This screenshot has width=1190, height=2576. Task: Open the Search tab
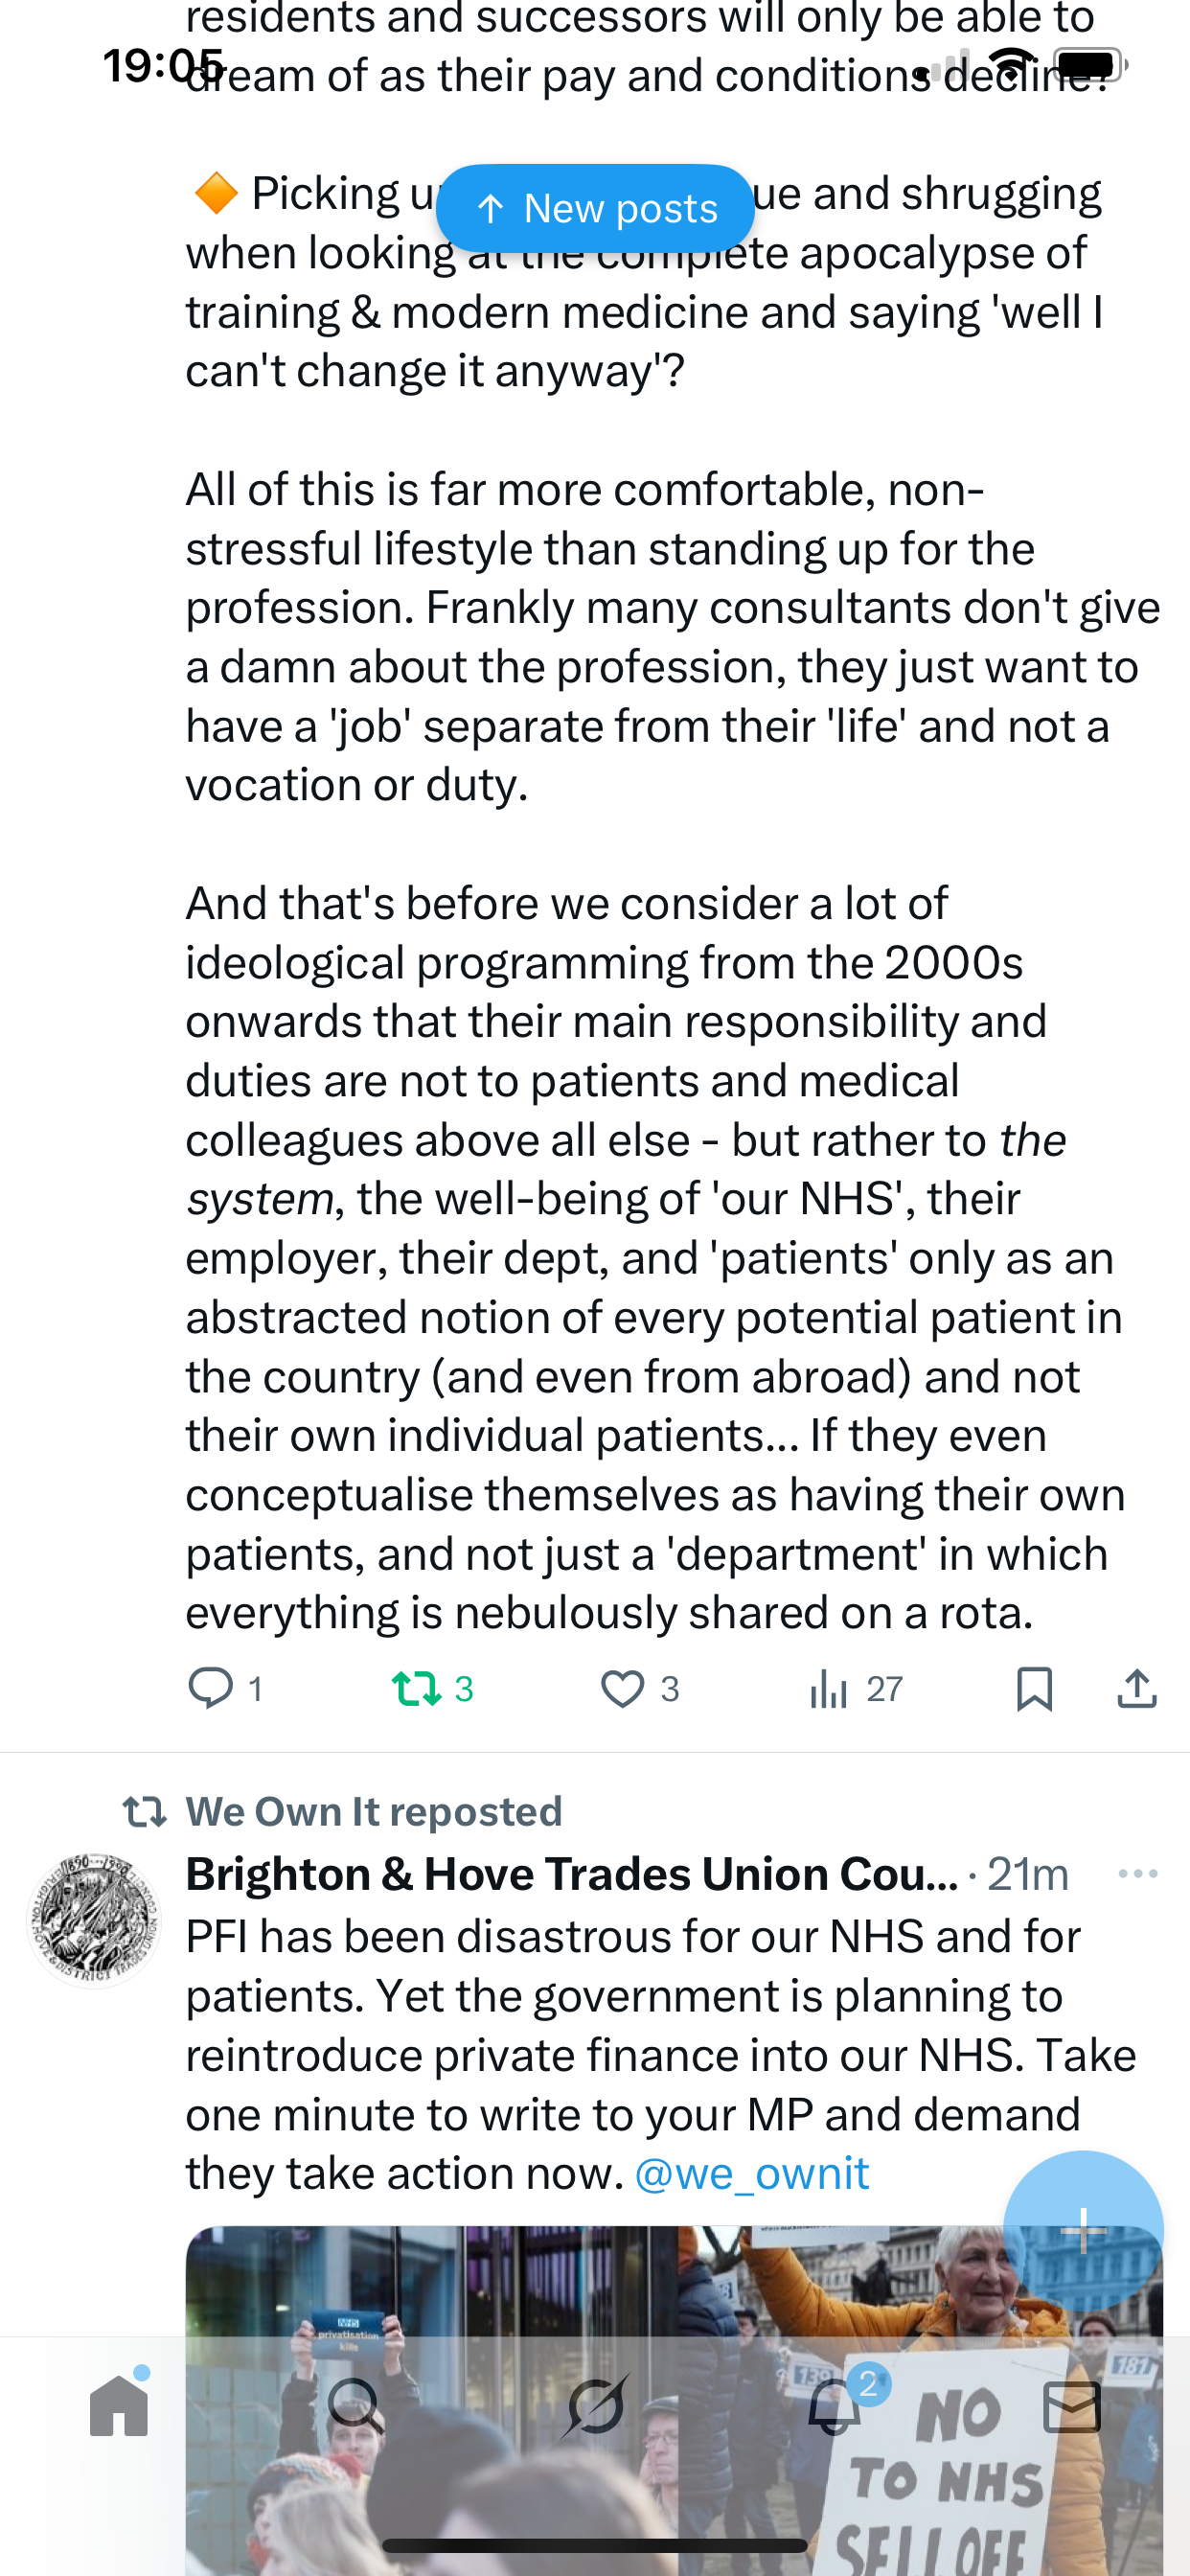(x=356, y=2406)
